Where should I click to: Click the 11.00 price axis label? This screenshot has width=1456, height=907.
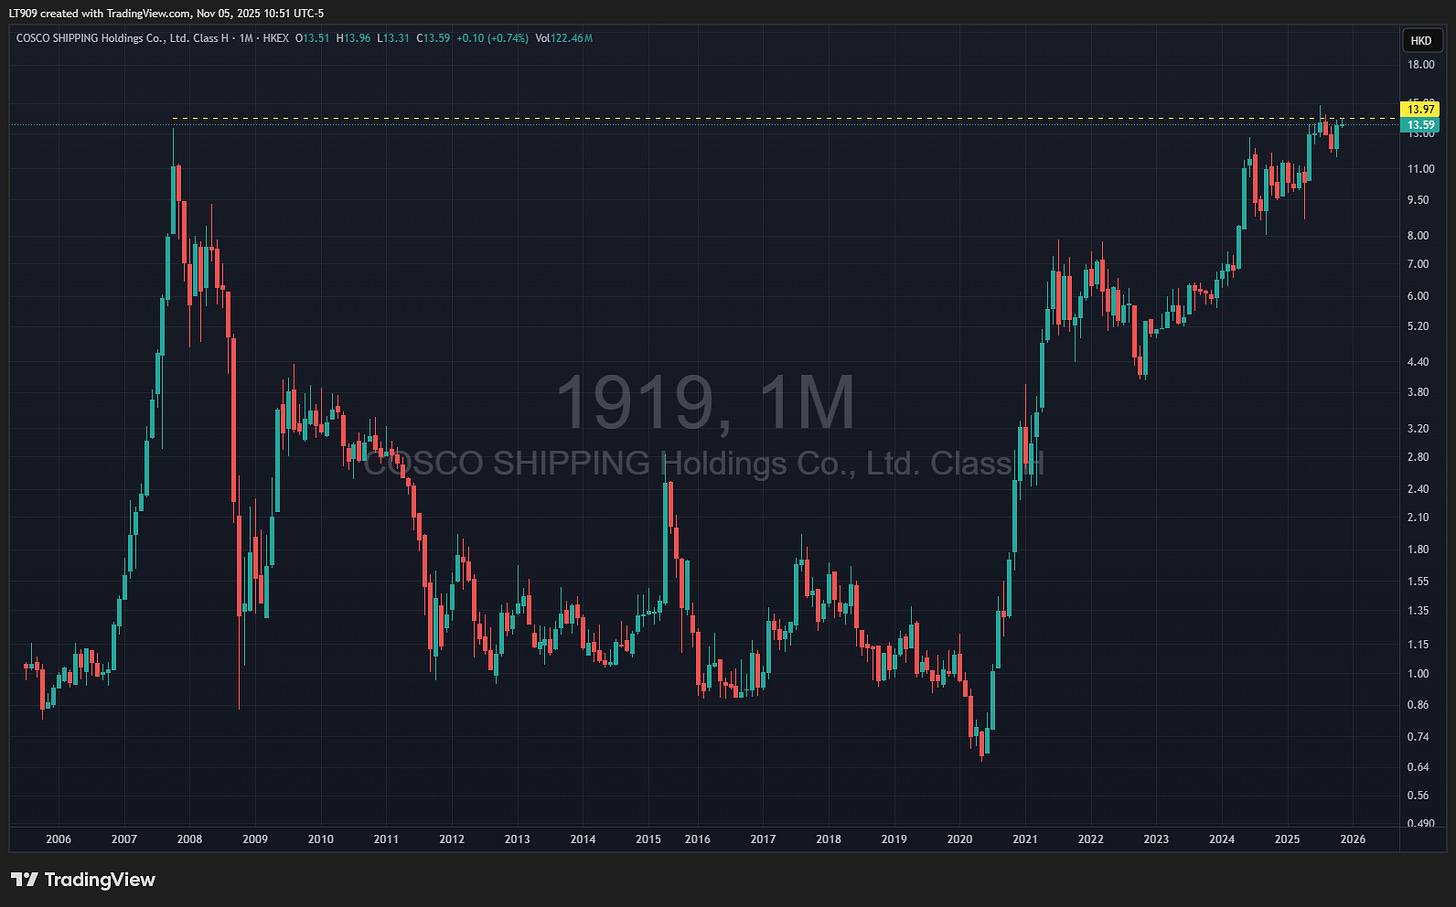coord(1421,169)
